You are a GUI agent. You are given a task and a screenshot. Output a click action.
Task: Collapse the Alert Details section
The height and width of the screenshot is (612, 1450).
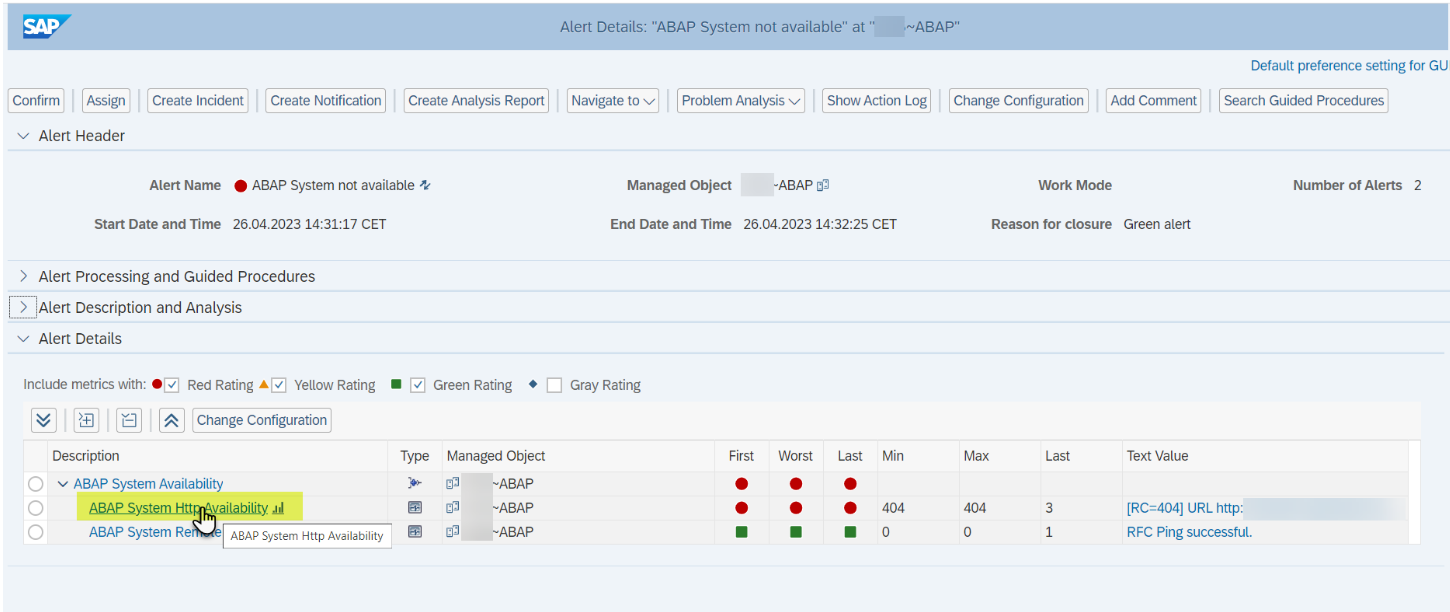pos(23,339)
